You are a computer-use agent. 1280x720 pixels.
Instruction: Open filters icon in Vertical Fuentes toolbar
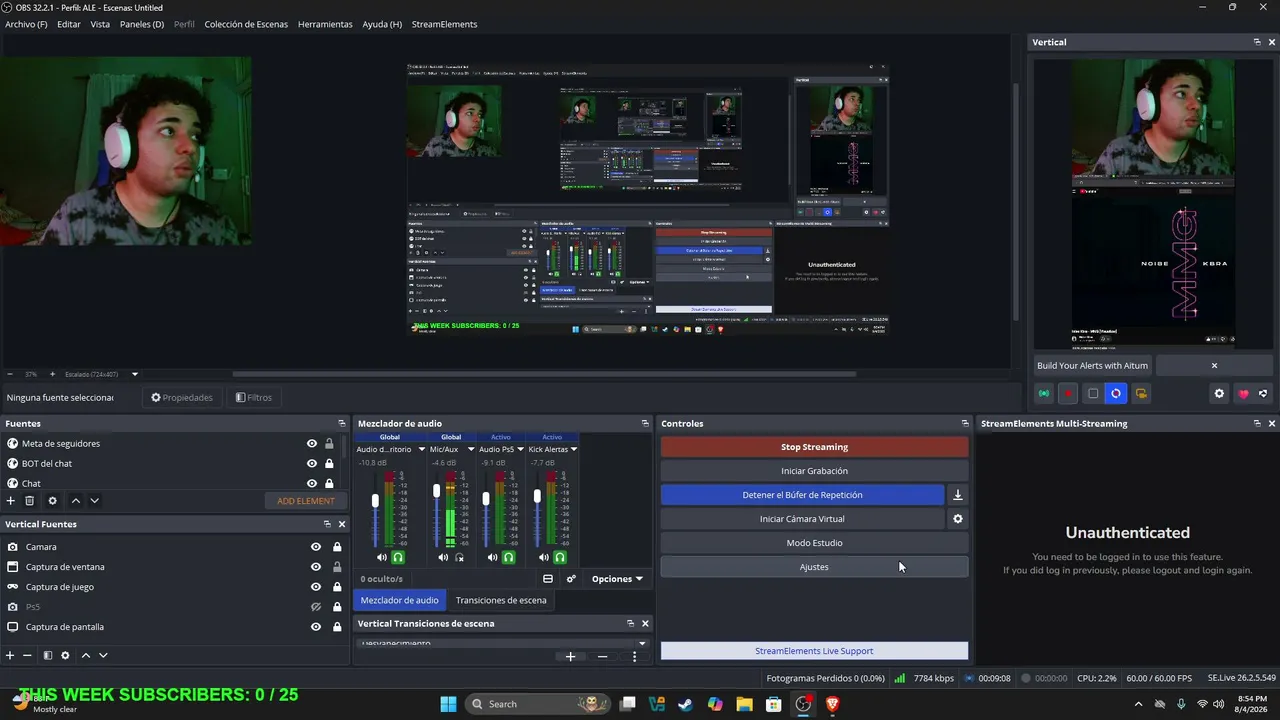[47, 655]
